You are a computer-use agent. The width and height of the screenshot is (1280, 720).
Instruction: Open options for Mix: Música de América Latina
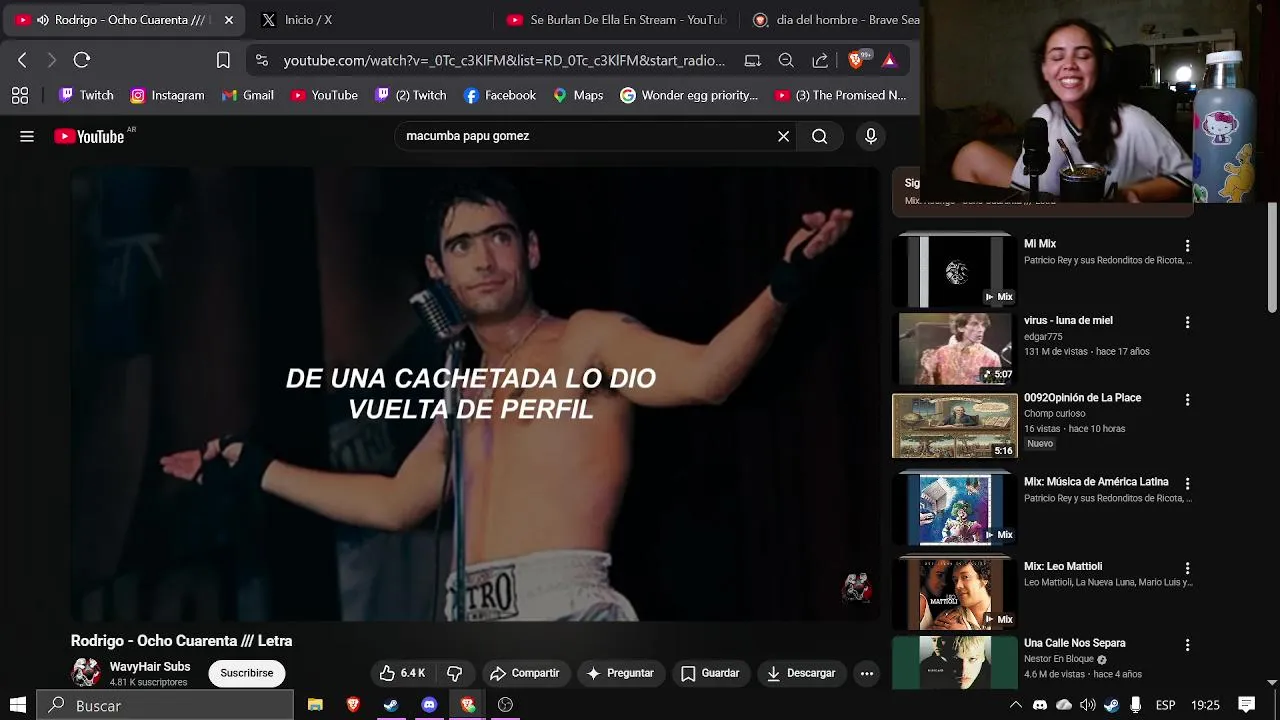[x=1187, y=483]
